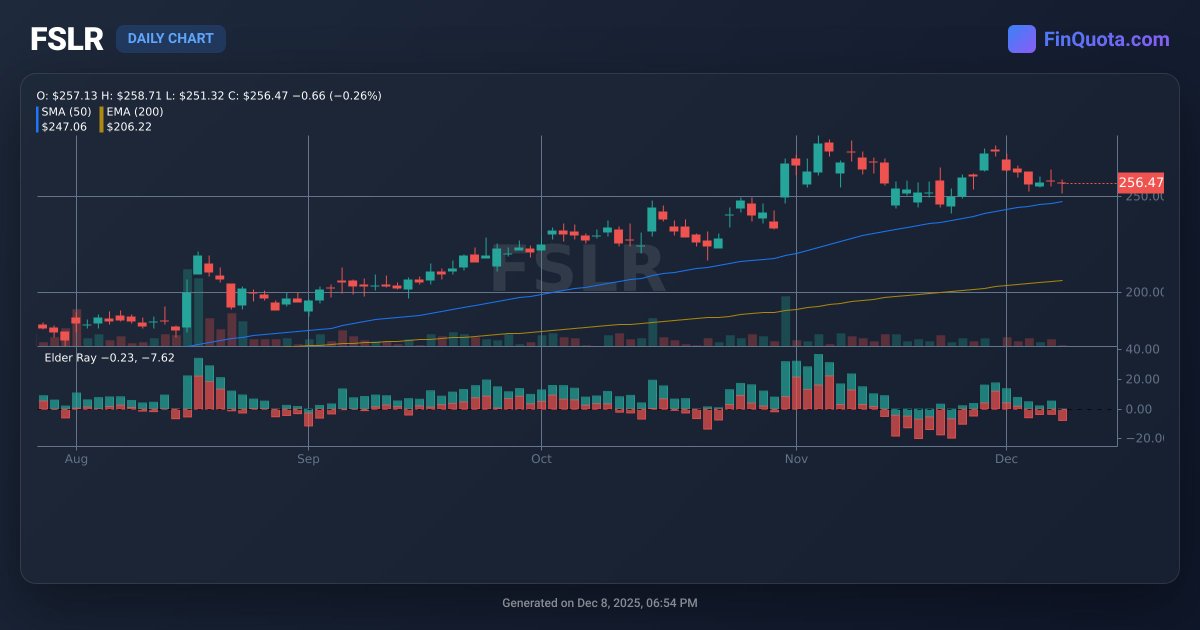Screen dimensions: 1200x630
Task: Click the generated timestamp footer text
Action: tap(600, 602)
